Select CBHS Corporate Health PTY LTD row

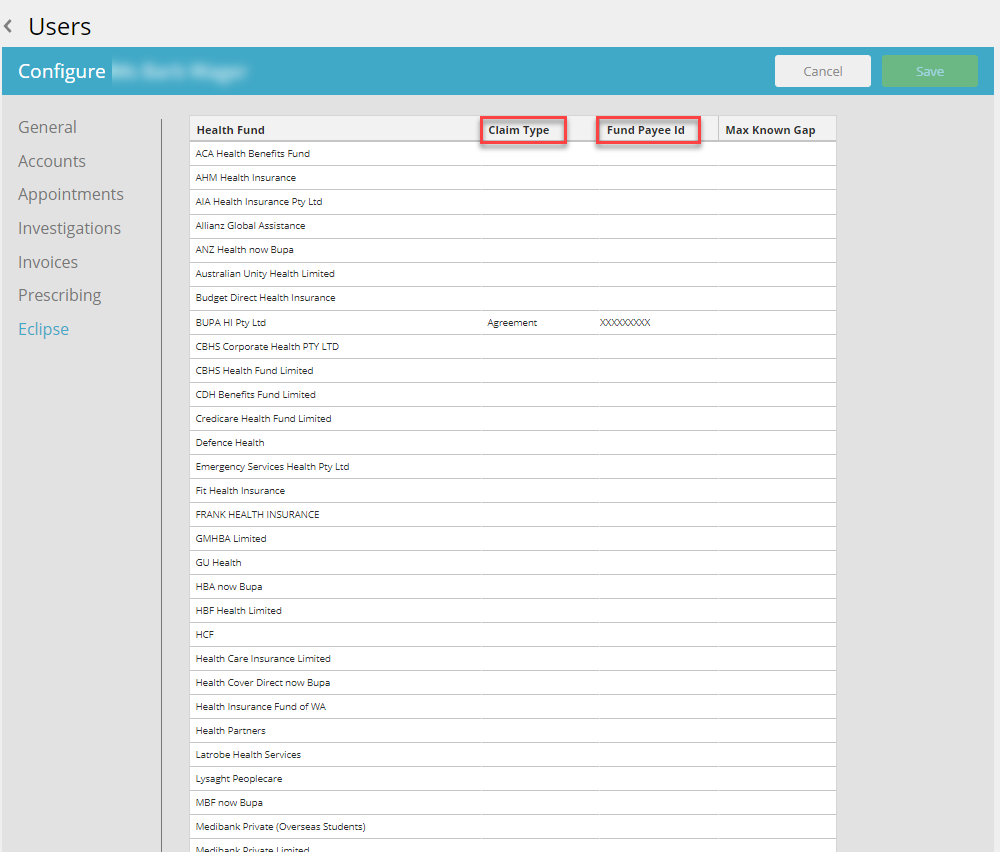tap(513, 347)
